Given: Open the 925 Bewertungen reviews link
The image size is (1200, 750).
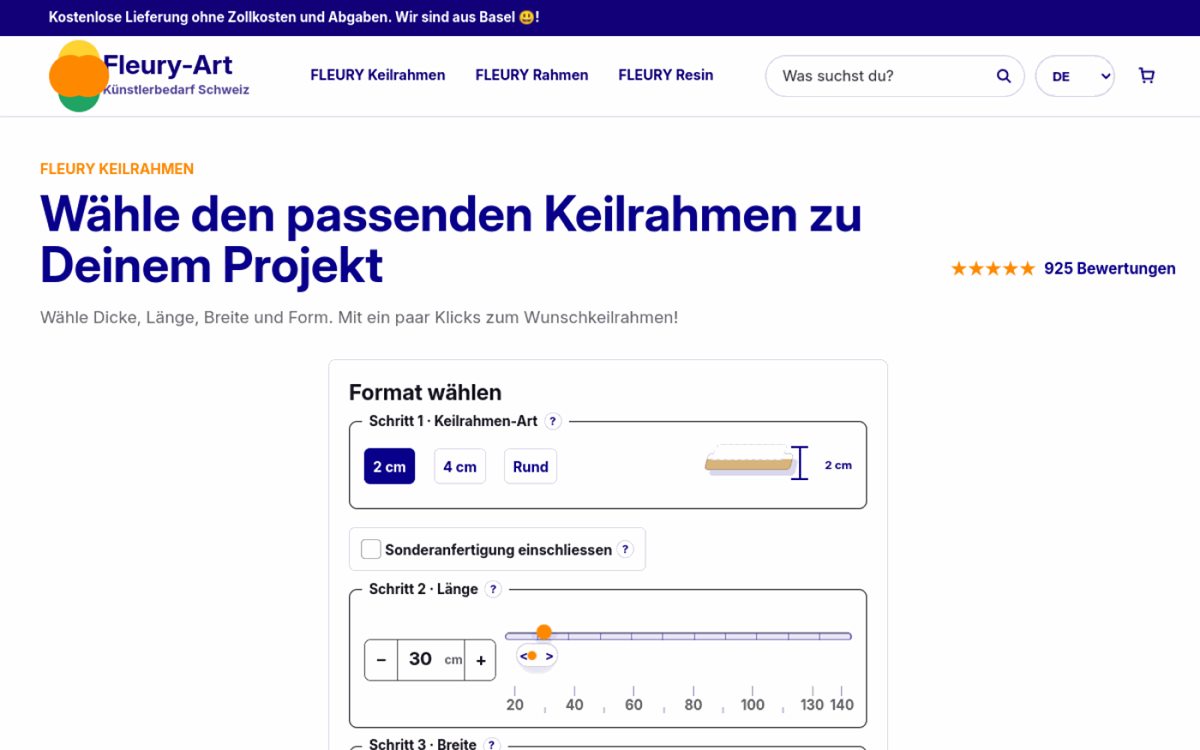Looking at the screenshot, I should [x=1110, y=268].
